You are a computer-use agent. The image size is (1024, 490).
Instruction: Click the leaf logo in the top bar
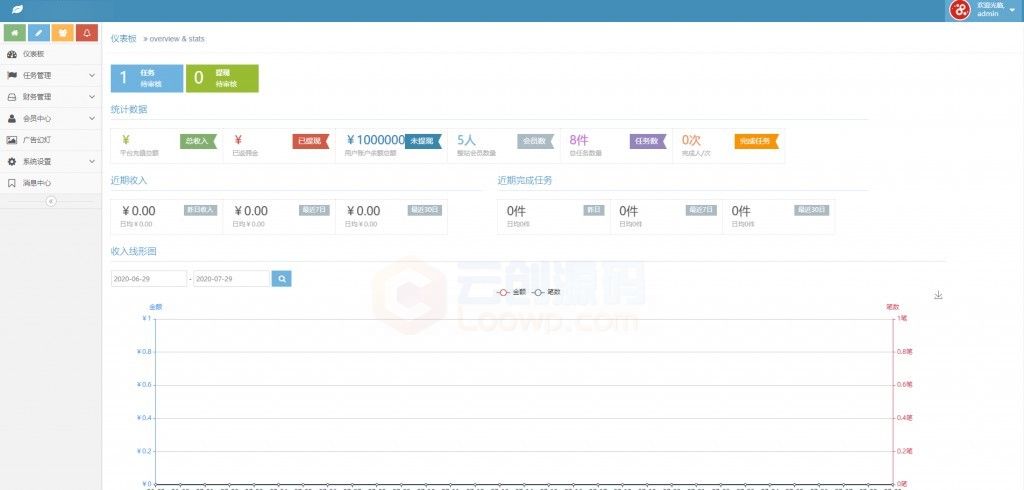18,10
